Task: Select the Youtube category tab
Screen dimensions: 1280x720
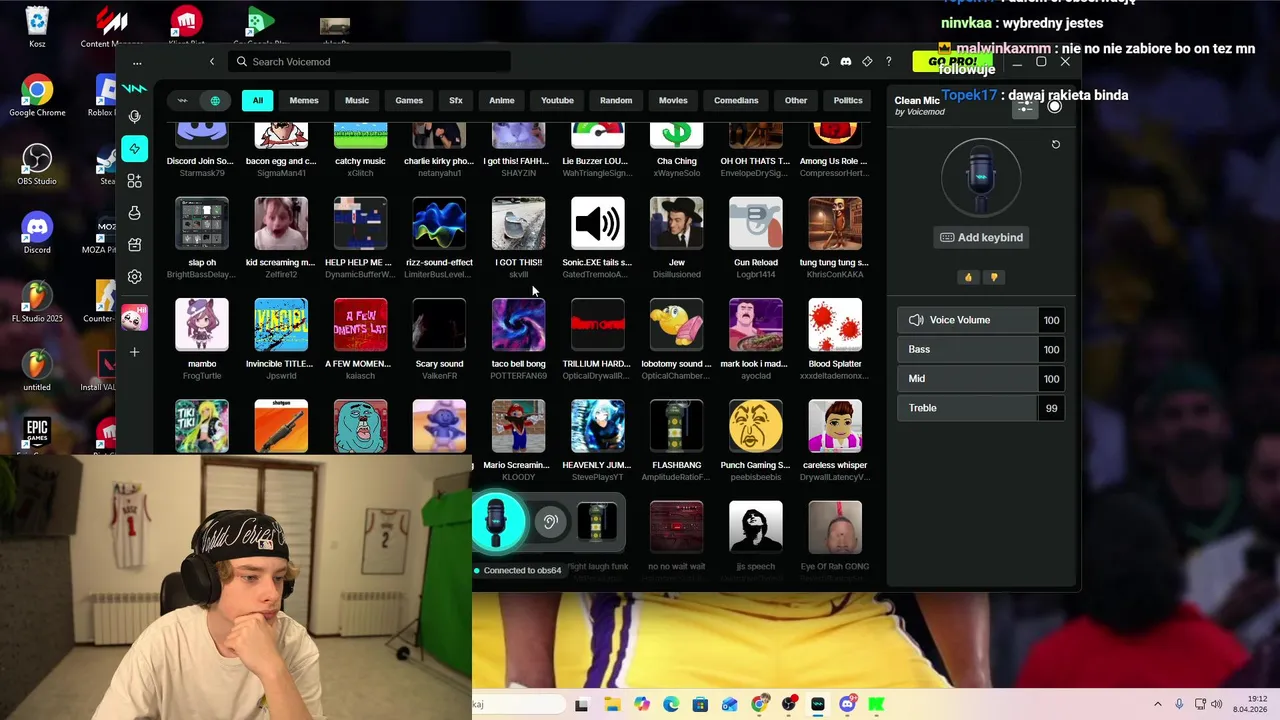Action: [x=557, y=100]
